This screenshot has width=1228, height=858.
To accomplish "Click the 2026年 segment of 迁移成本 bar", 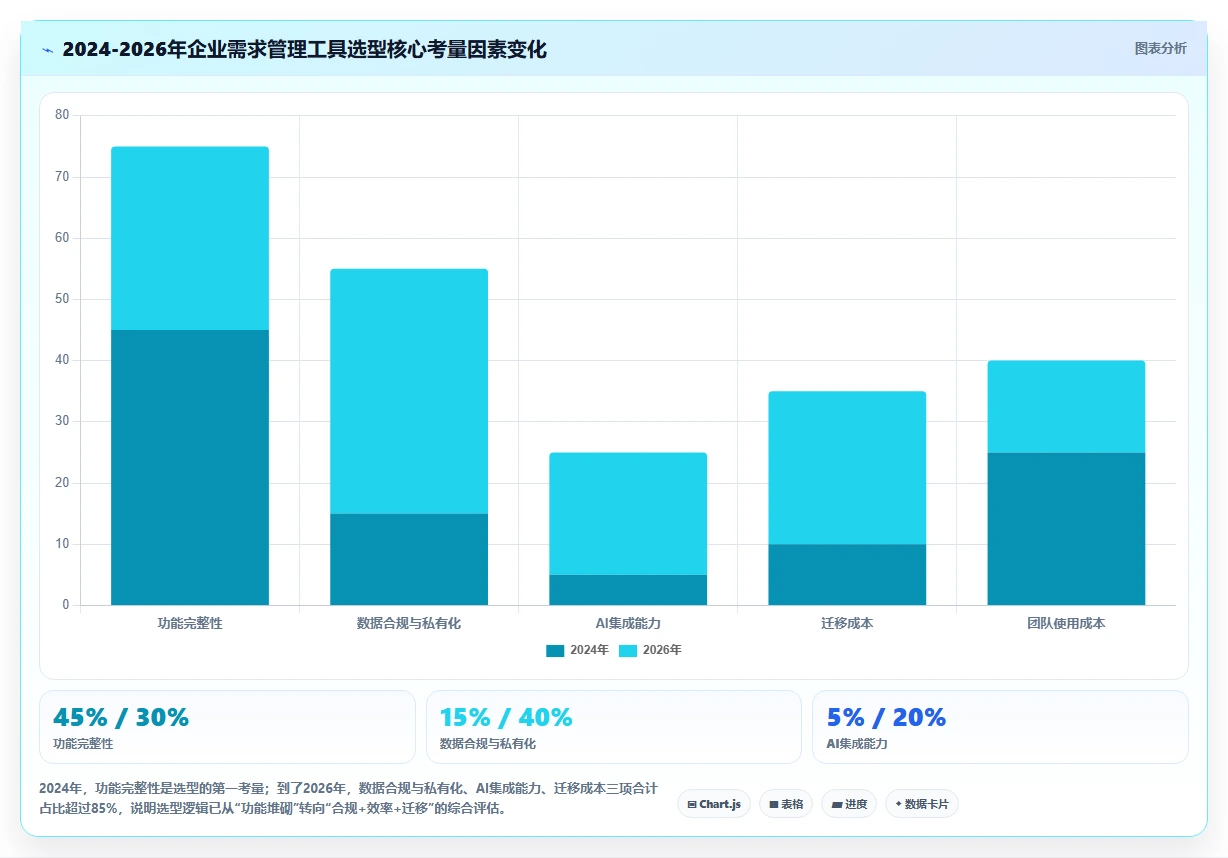I will click(847, 468).
